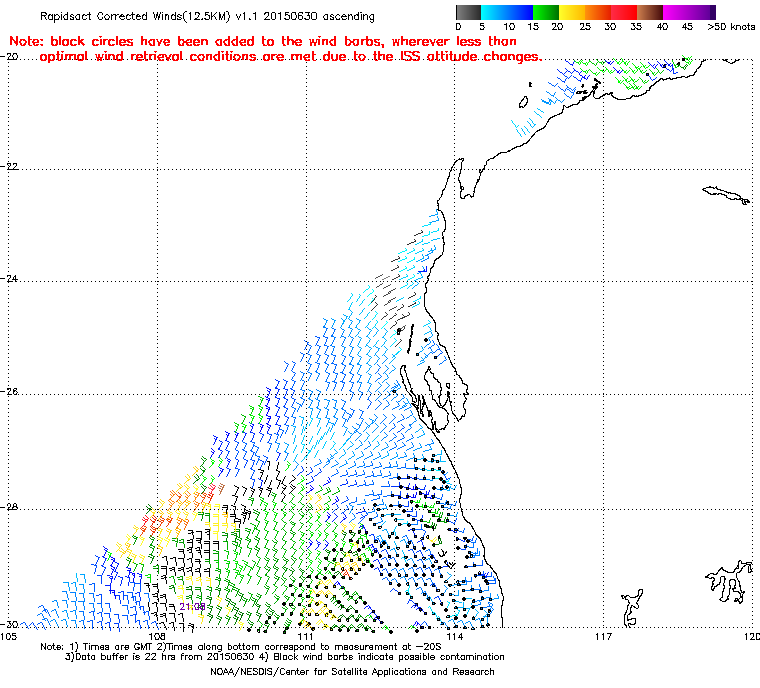Select the red 30–35 knots legend segment
Viewport: 760px width, 688px height.
[624, 12]
